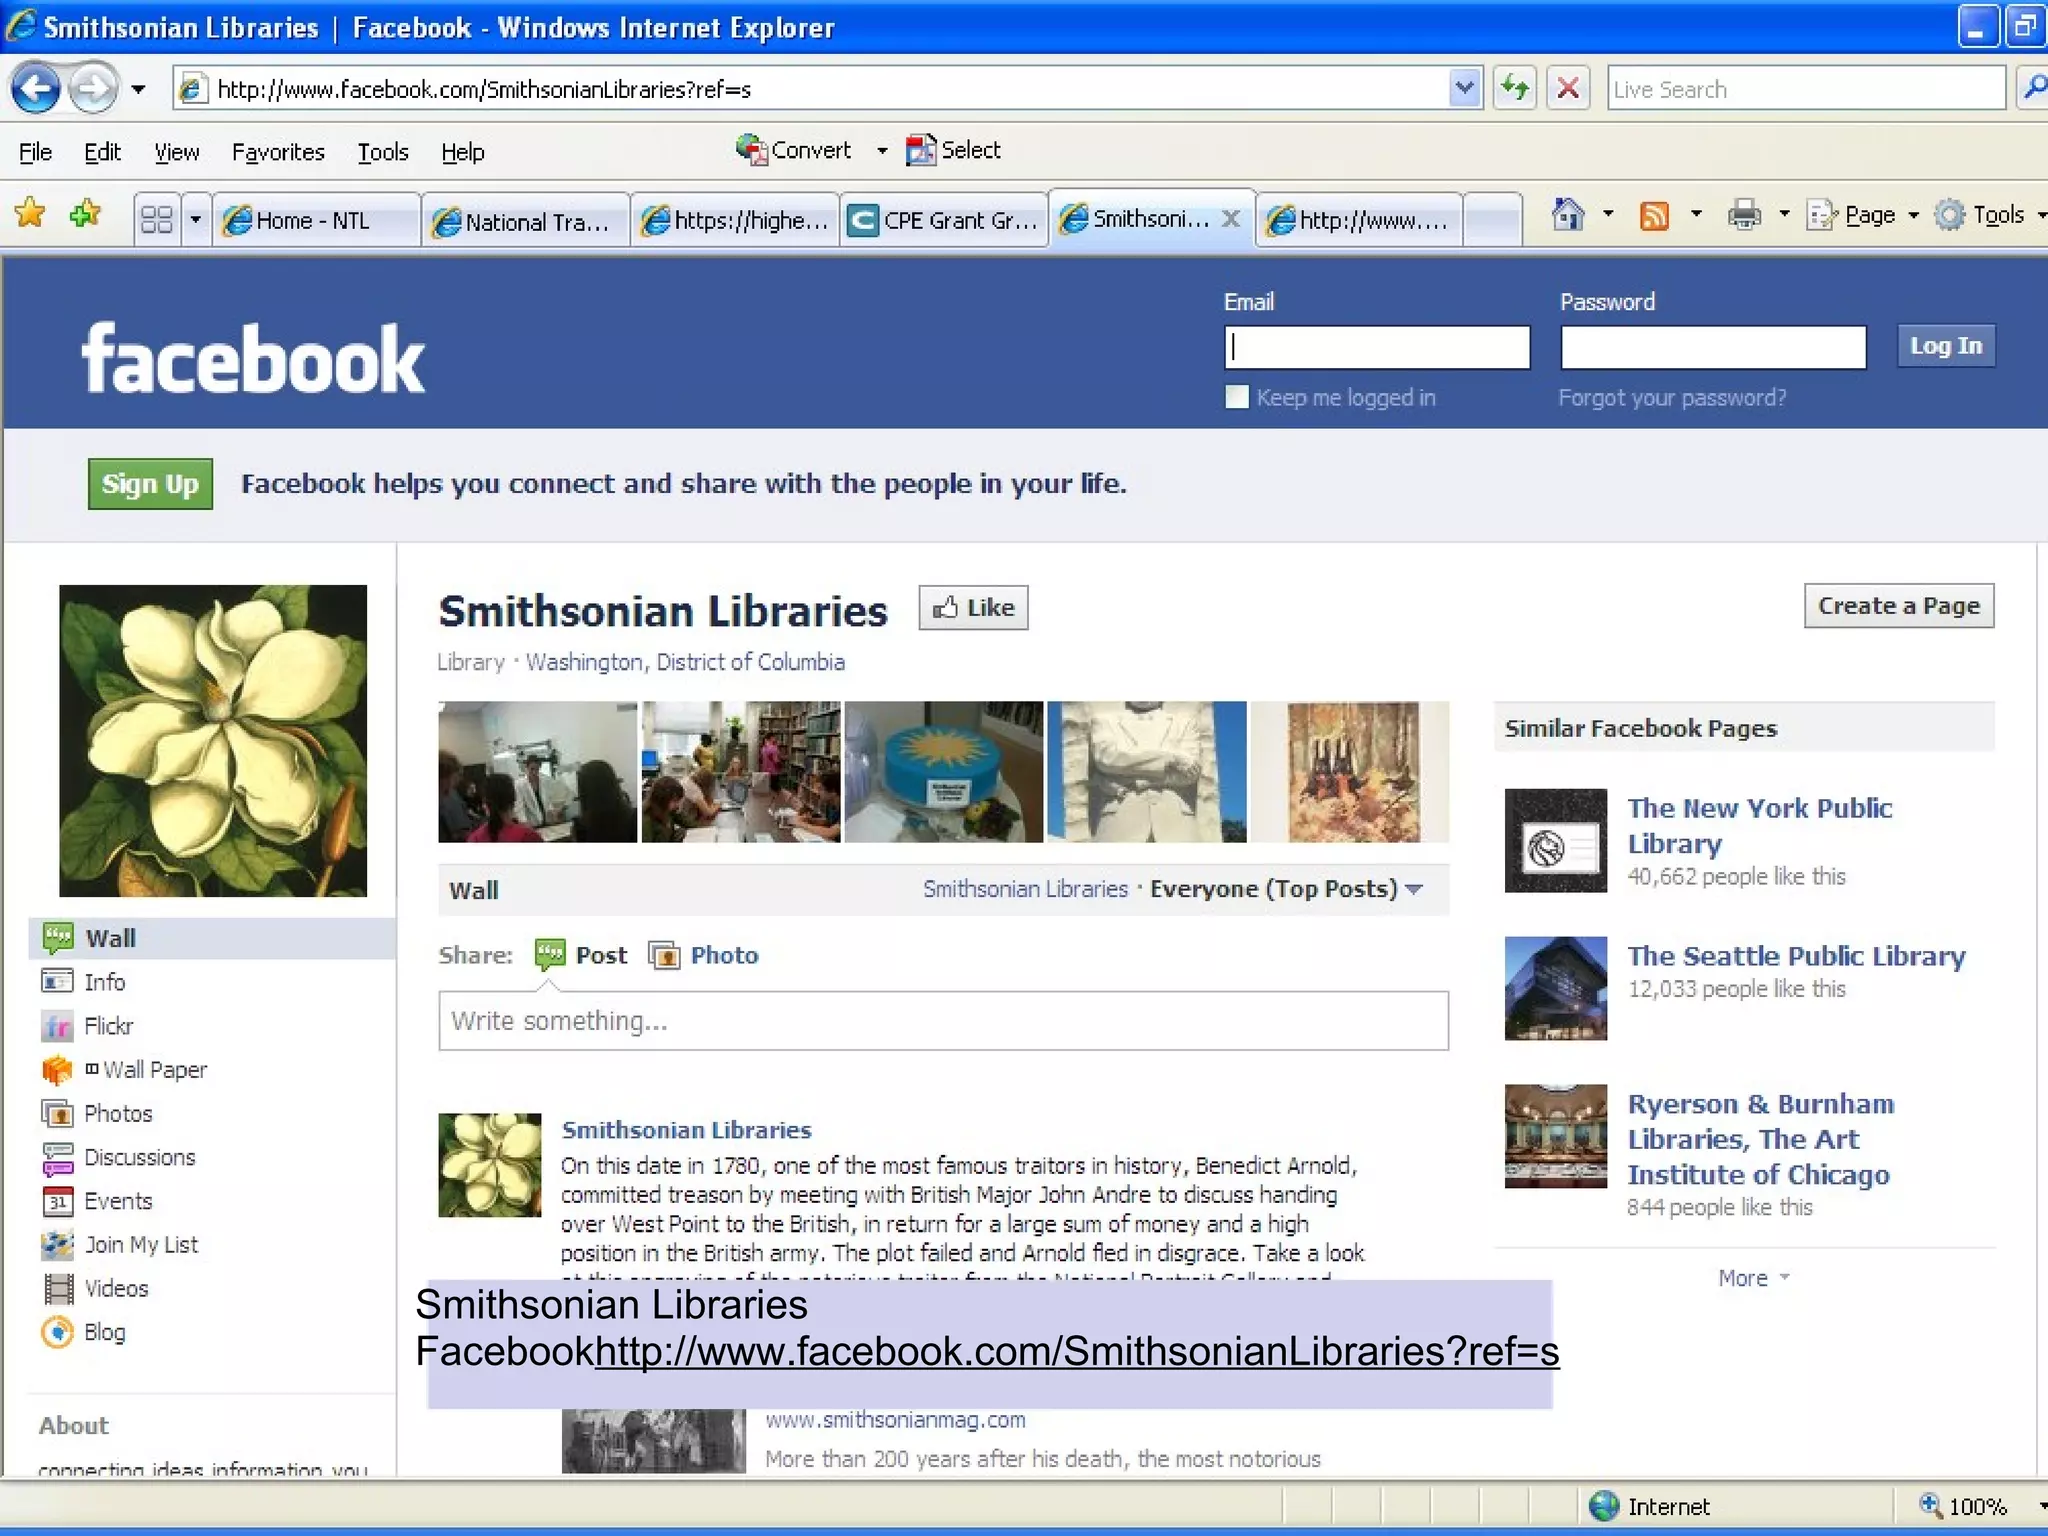Image resolution: width=2048 pixels, height=1536 pixels.
Task: Open the Edit menu
Action: 102,152
